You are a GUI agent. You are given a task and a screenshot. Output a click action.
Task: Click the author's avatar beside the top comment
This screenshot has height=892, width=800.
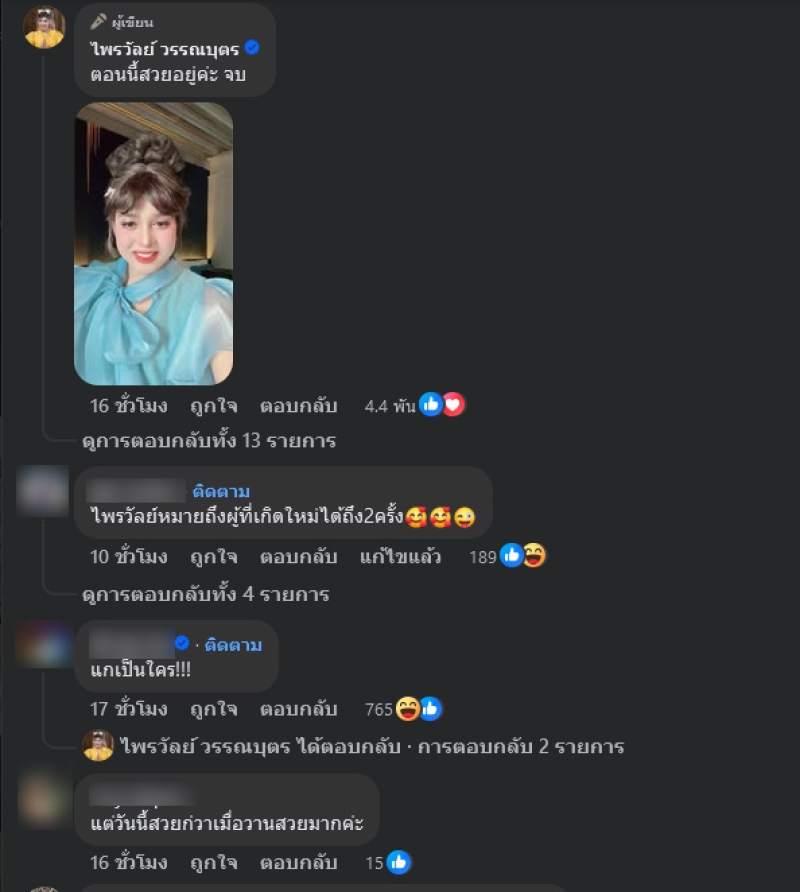click(44, 27)
